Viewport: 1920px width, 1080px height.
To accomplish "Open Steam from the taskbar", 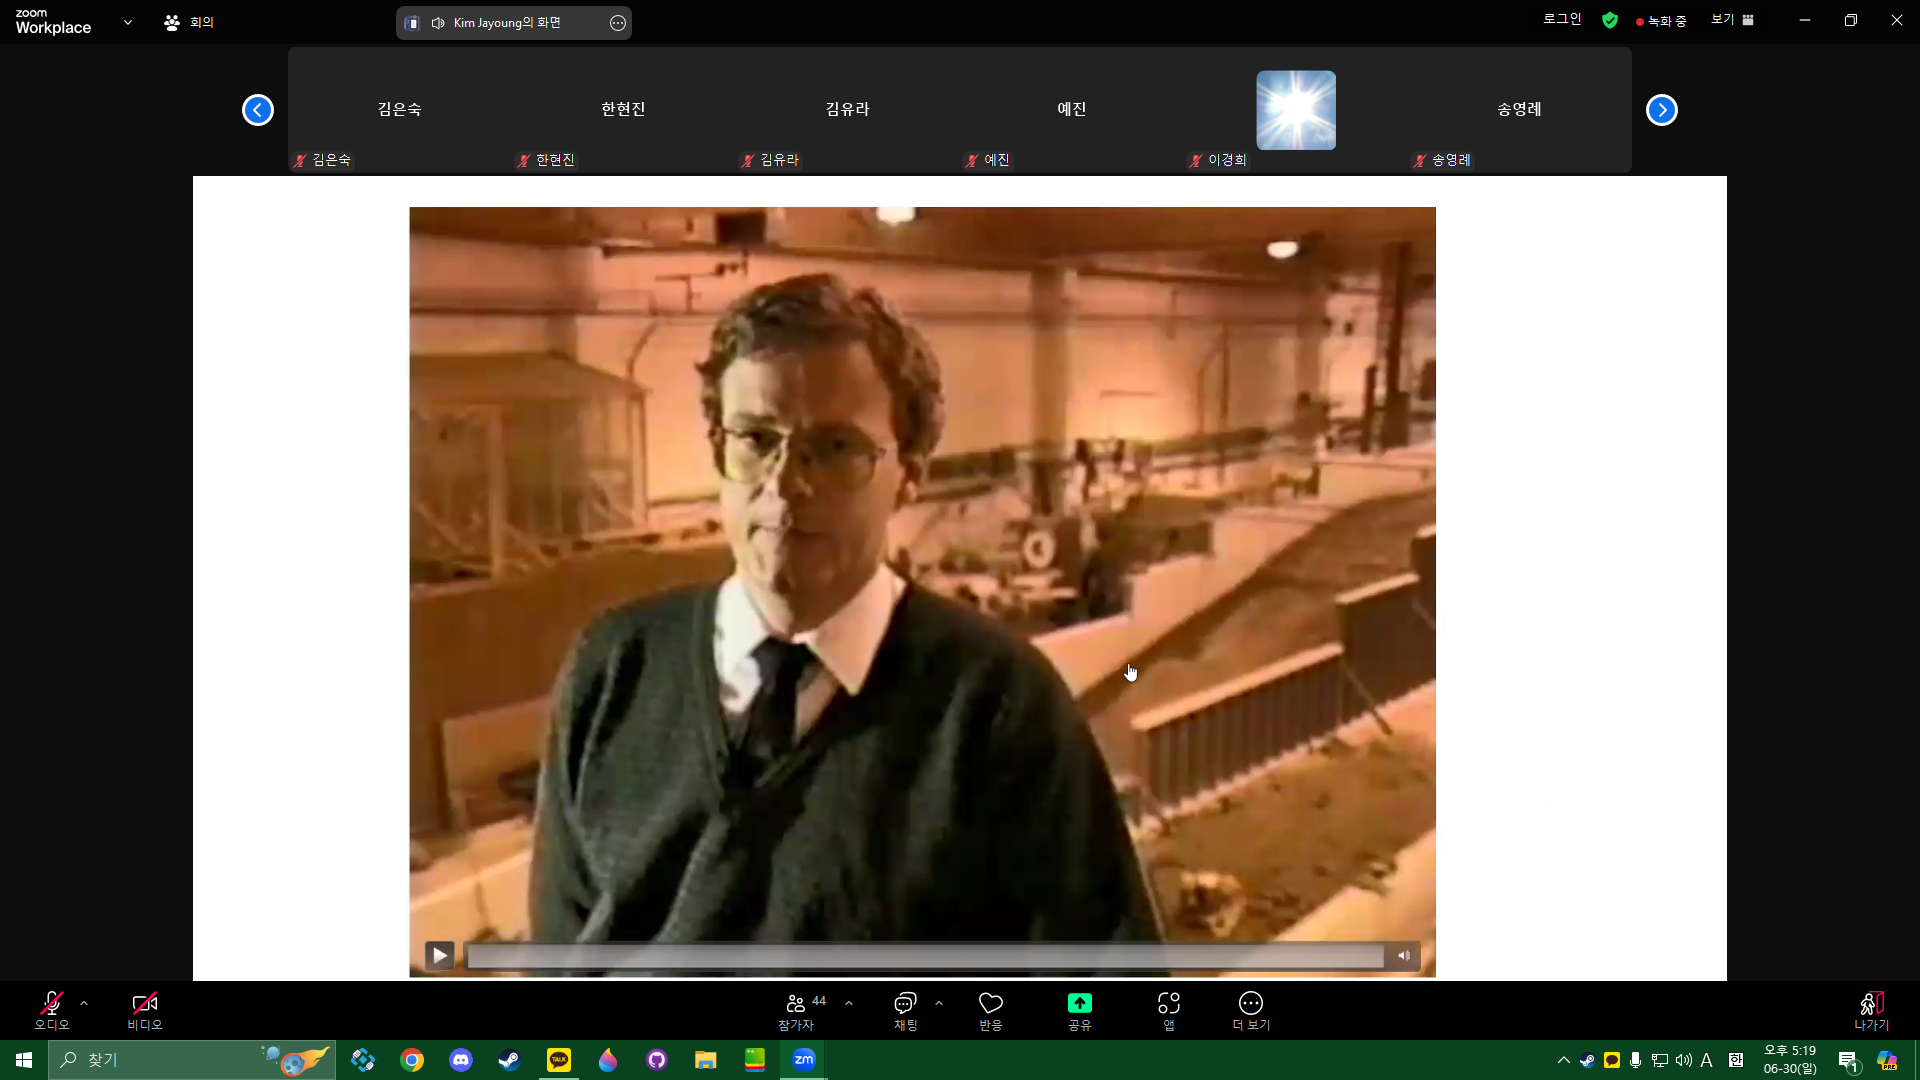I will (509, 1060).
